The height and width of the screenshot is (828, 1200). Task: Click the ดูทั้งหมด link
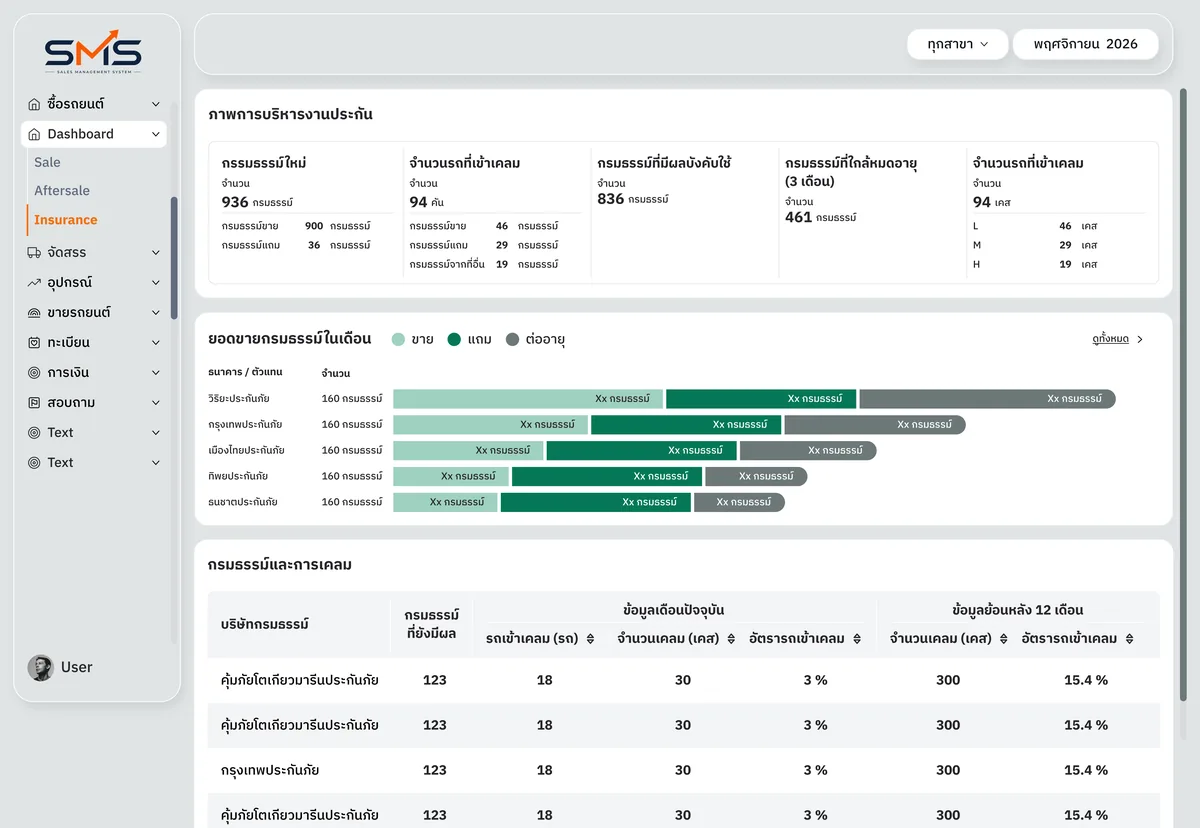pos(1110,340)
